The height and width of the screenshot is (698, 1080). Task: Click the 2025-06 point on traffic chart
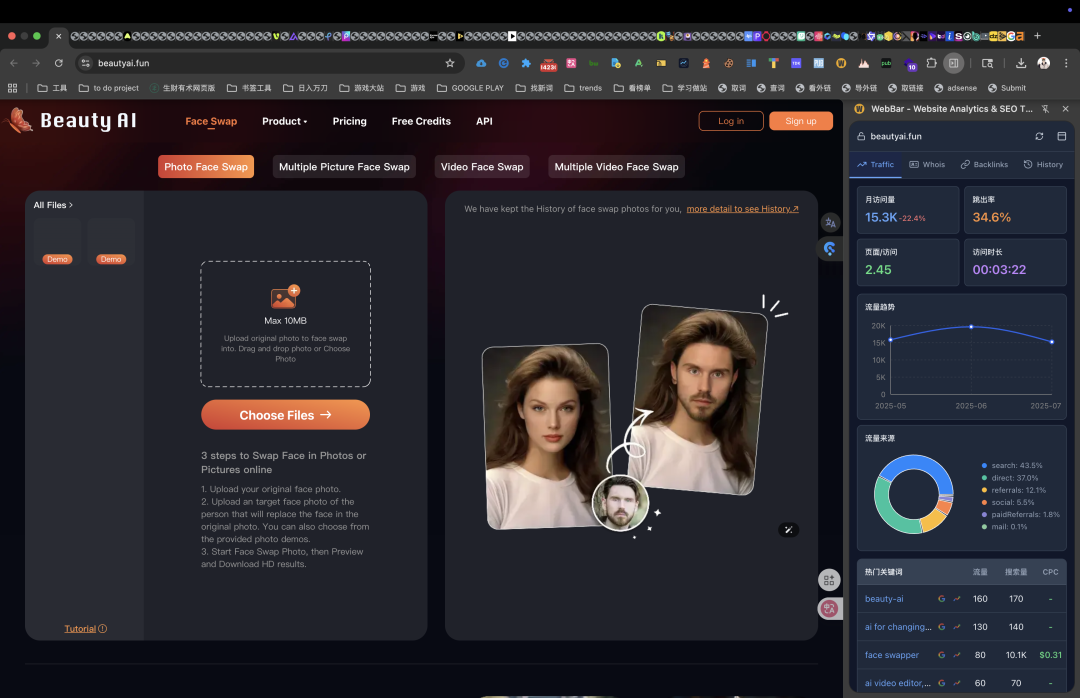pyautogui.click(x=971, y=327)
